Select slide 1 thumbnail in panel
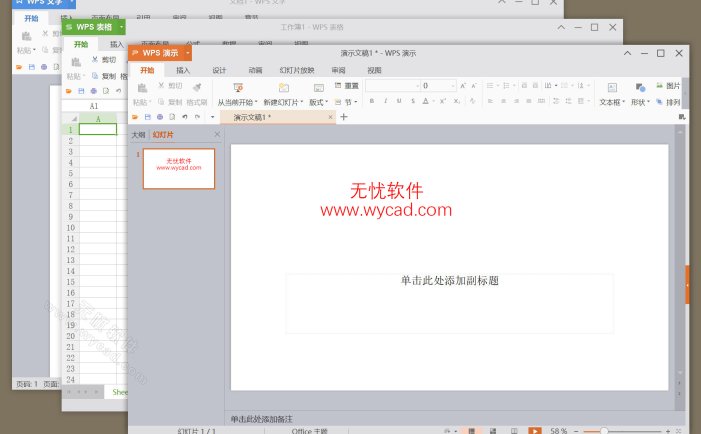The image size is (701, 434). coord(179,169)
